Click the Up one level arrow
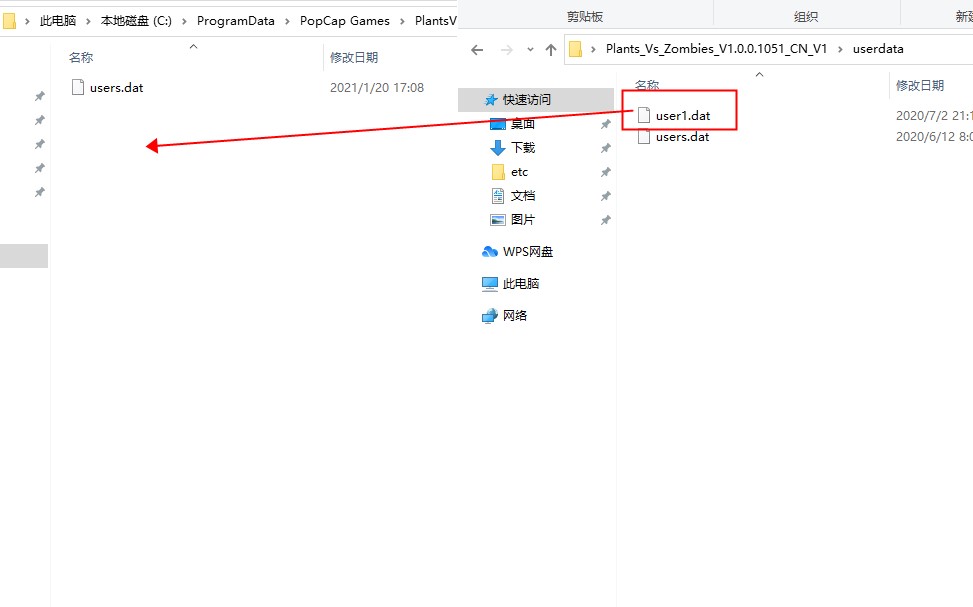The height and width of the screenshot is (607, 973). 550,50
